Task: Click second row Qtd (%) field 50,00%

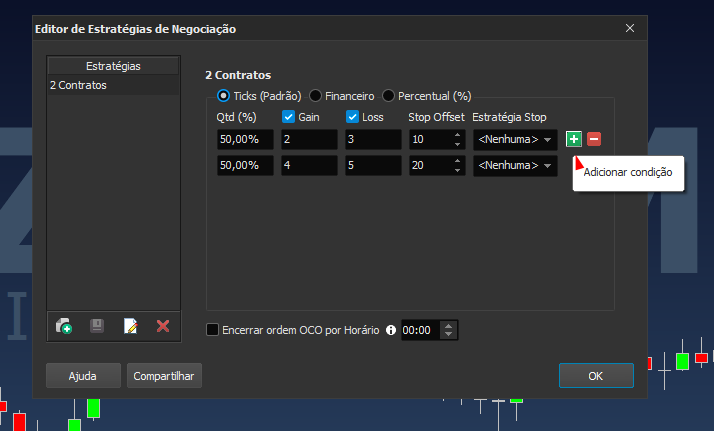Action: 245,165
